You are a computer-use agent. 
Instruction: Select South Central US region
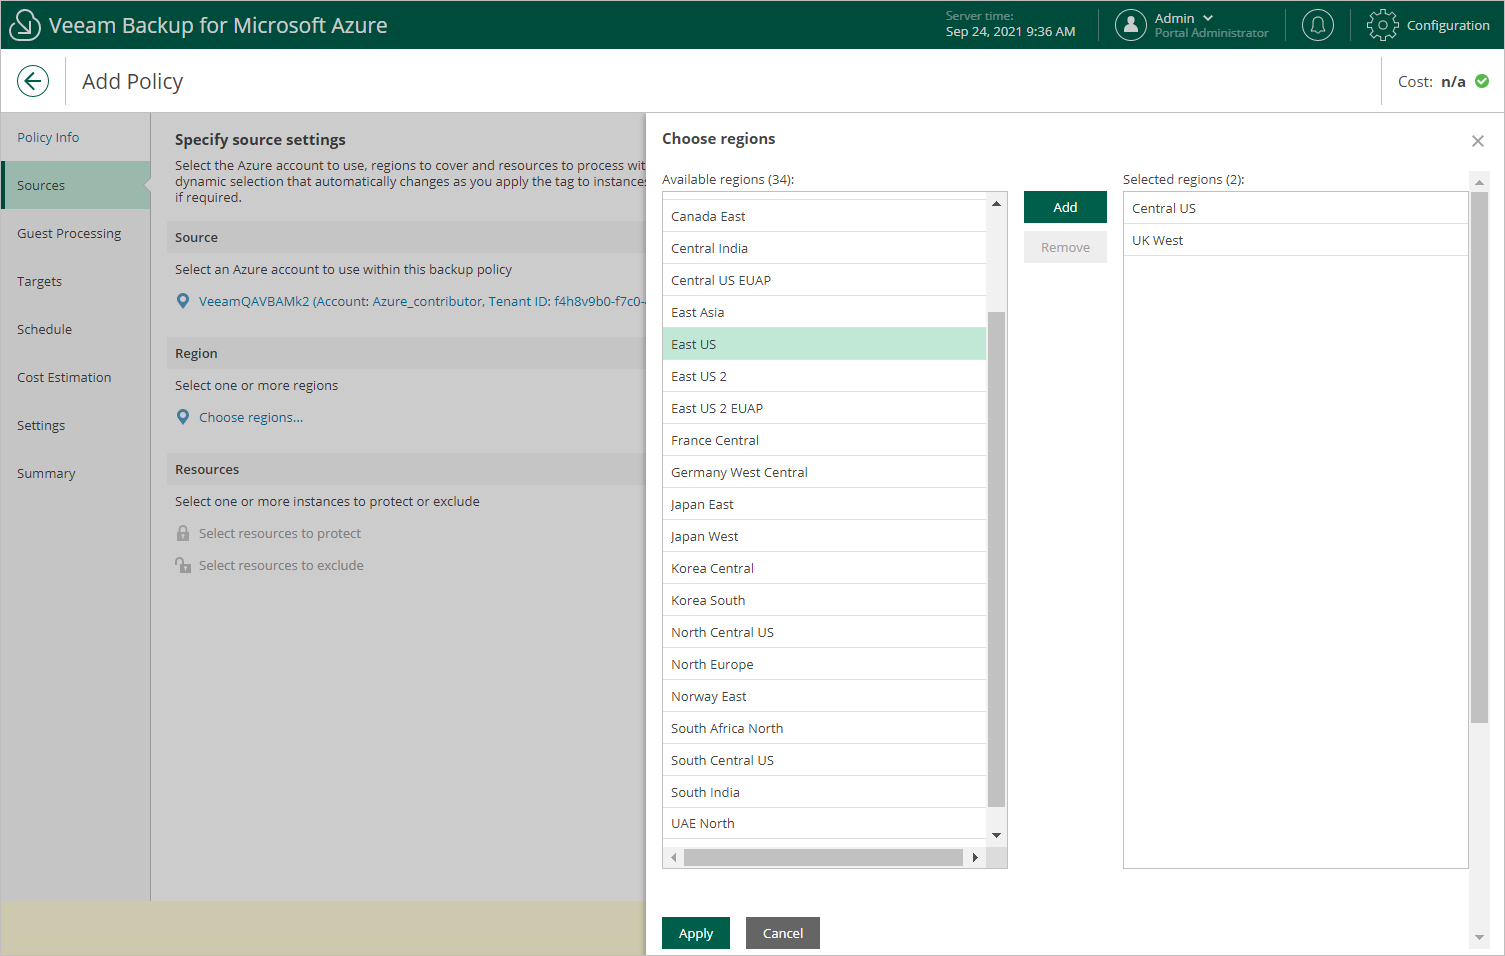825,760
